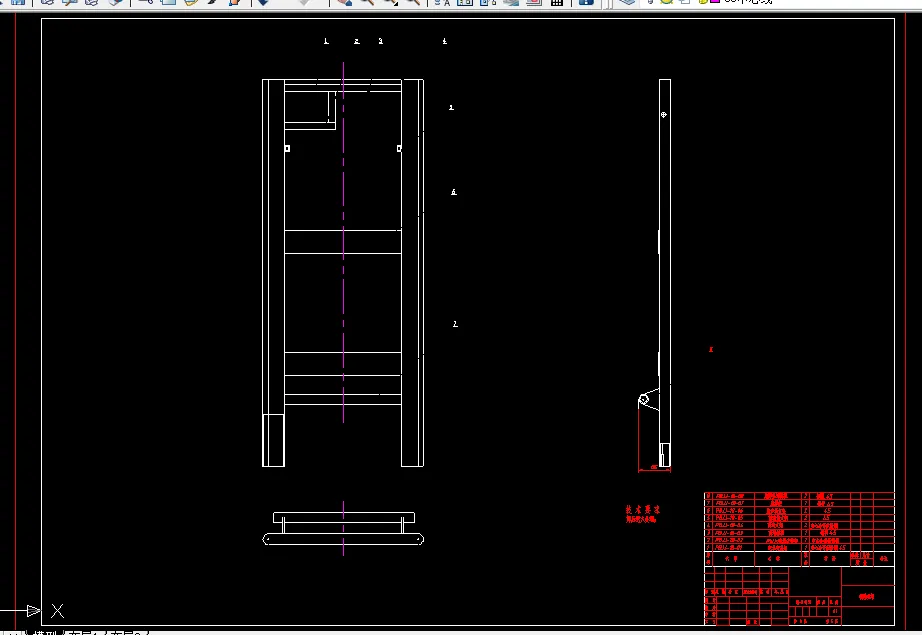The image size is (922, 635).
Task: Click the blue Help icon in toolbar
Action: [x=586, y=2]
